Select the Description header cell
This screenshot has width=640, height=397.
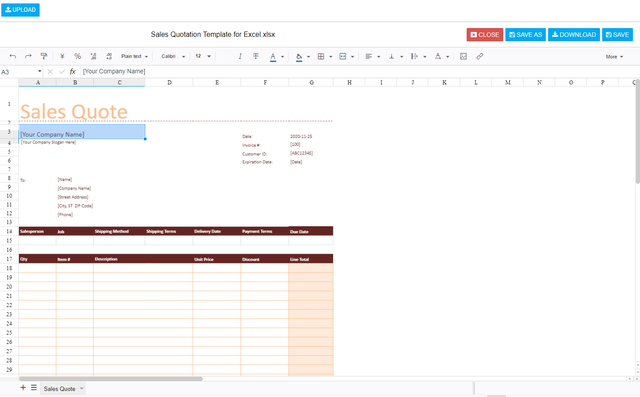click(x=143, y=259)
